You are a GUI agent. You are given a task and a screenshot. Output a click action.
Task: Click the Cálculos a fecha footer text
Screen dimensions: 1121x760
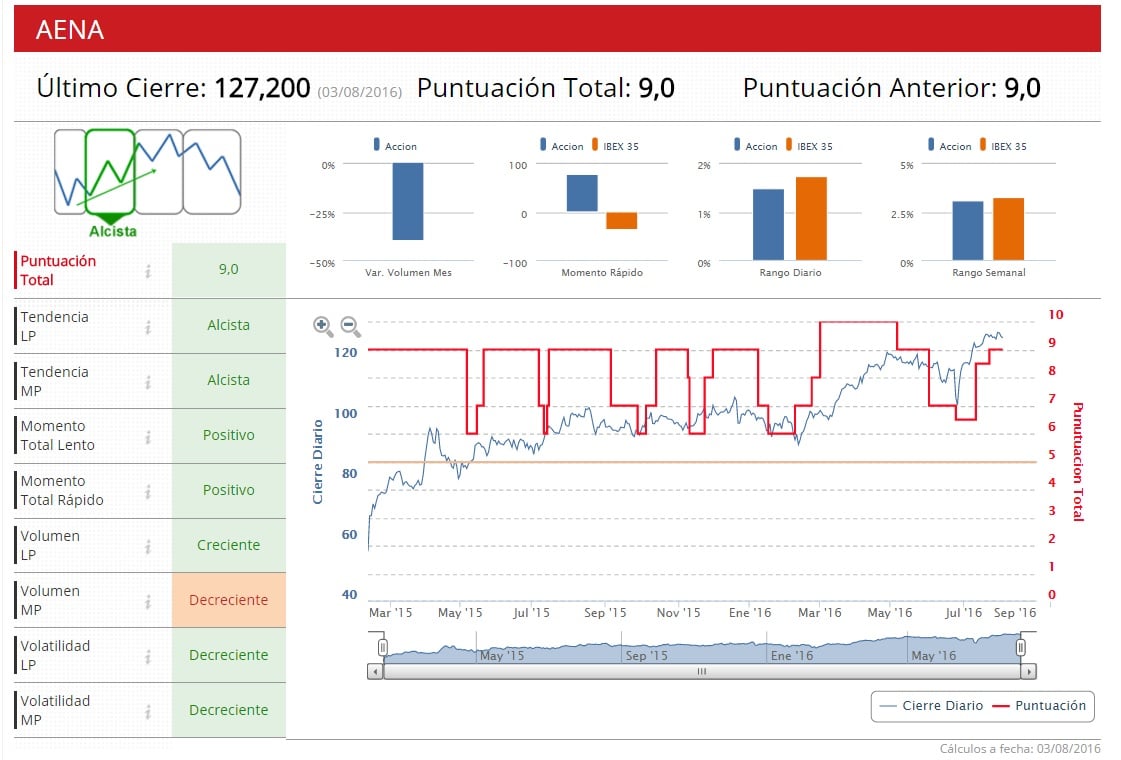tap(1020, 749)
